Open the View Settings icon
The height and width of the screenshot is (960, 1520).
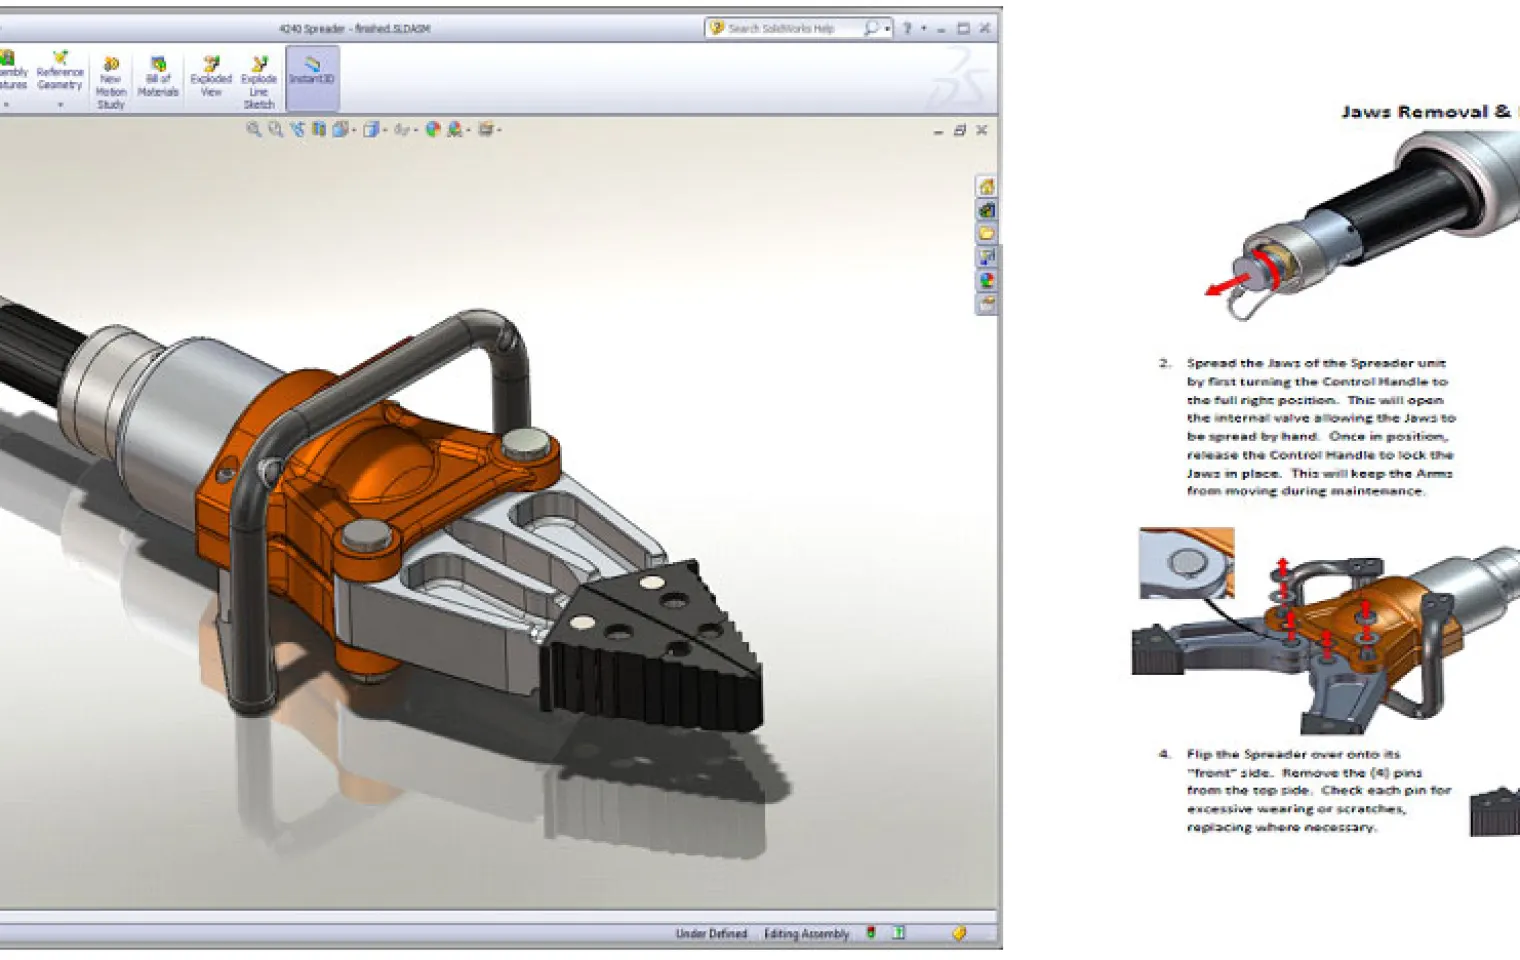pyautogui.click(x=486, y=129)
